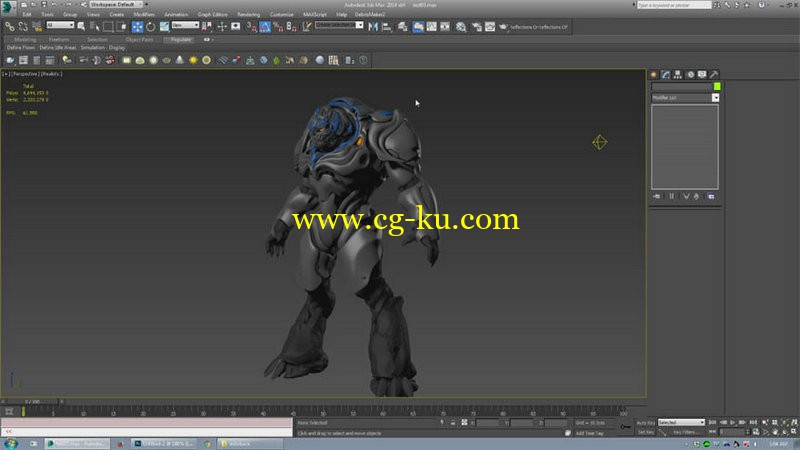
Task: Open the Utilities hammer panel tab
Action: (x=714, y=74)
